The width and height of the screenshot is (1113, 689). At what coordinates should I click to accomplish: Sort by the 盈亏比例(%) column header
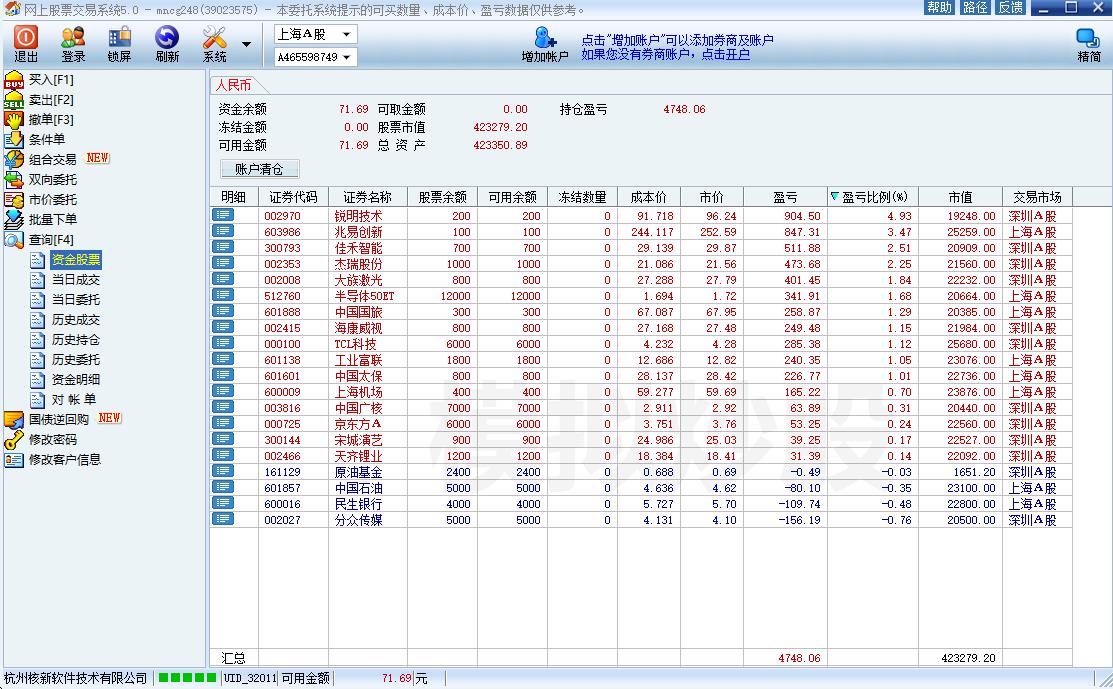click(874, 197)
